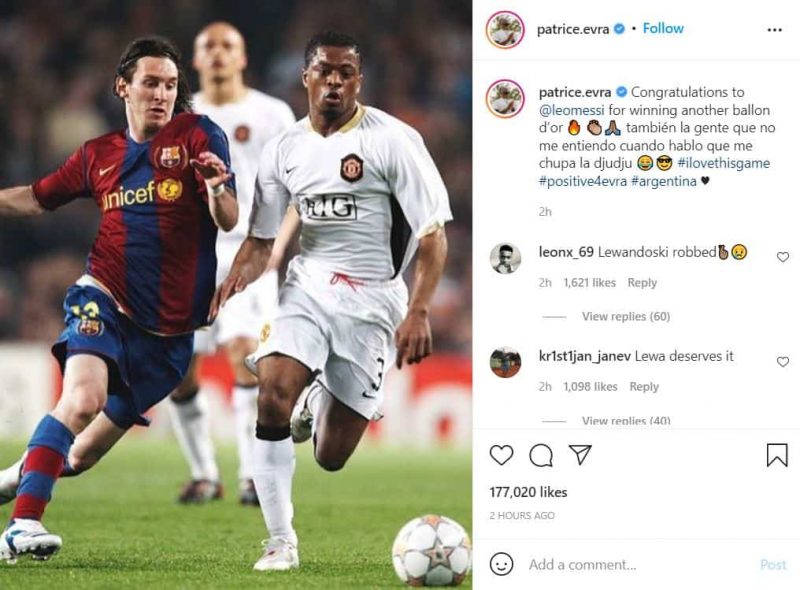Open the emoji picker smiley icon
800x590 pixels.
coord(501,564)
